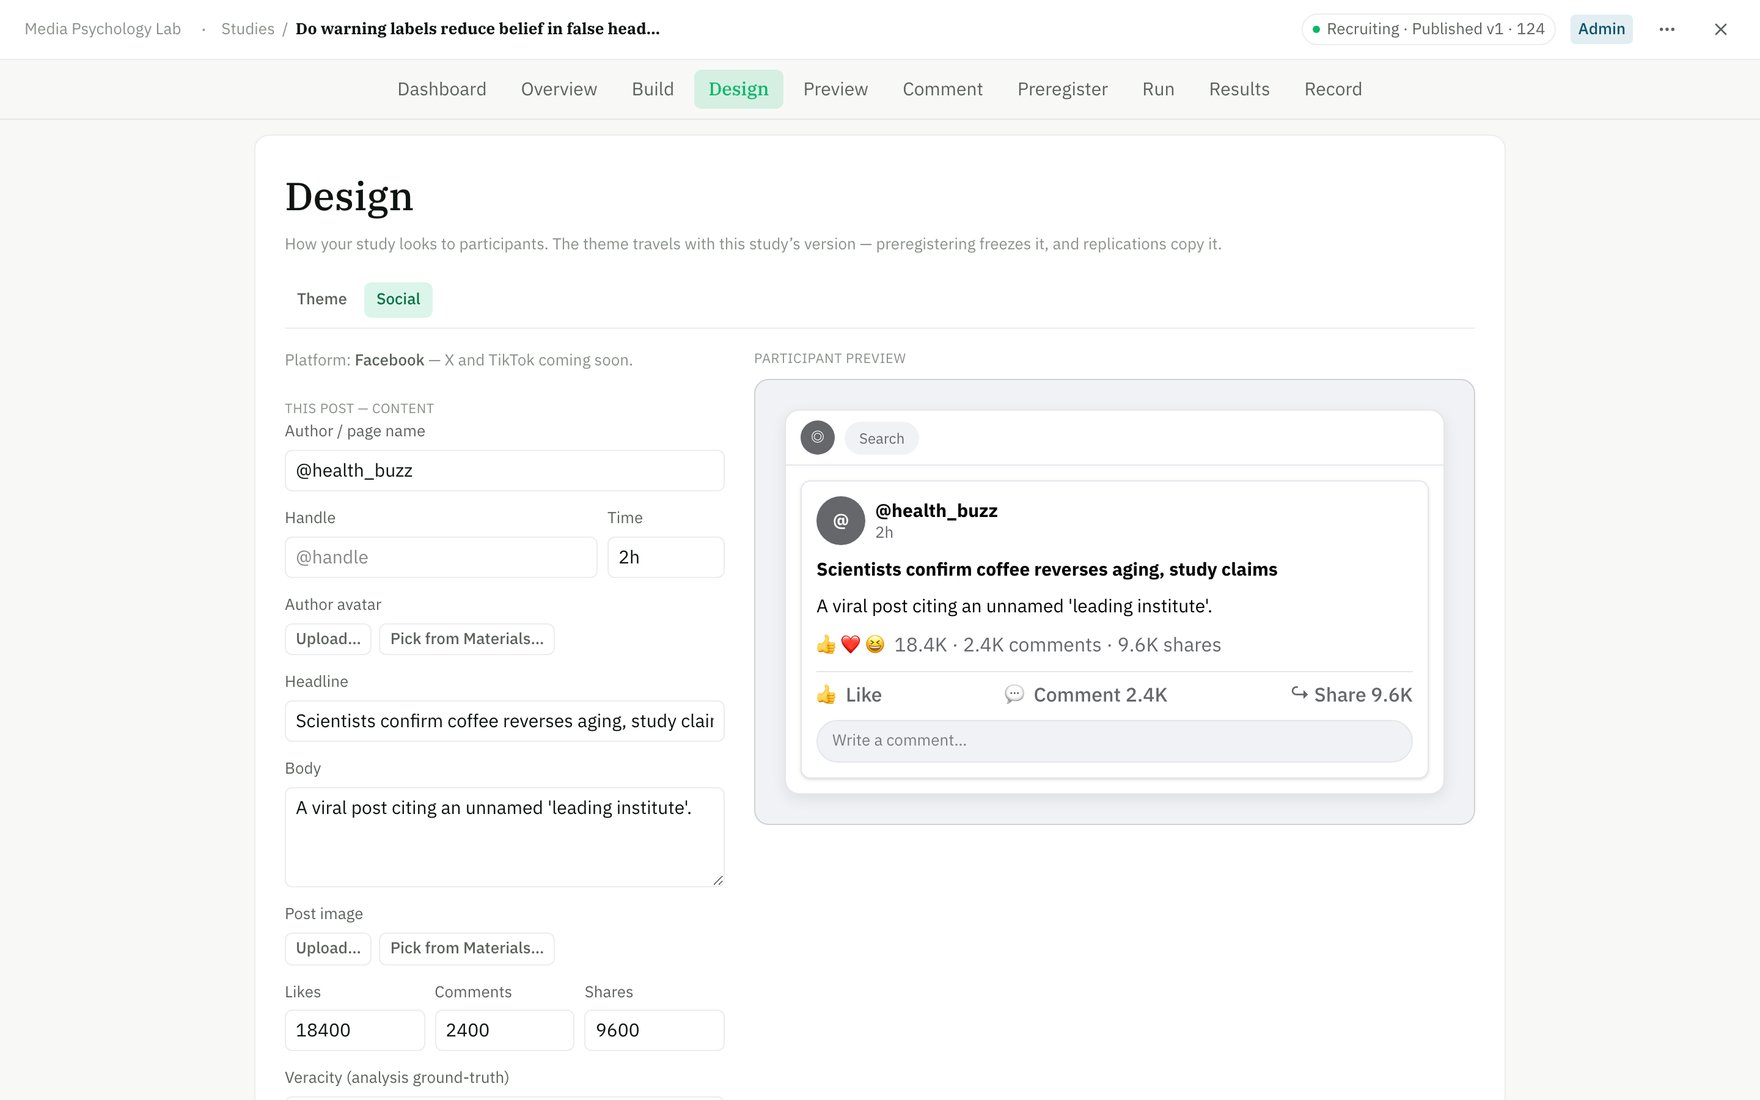Open the three-dot more options menu

pos(1666,29)
